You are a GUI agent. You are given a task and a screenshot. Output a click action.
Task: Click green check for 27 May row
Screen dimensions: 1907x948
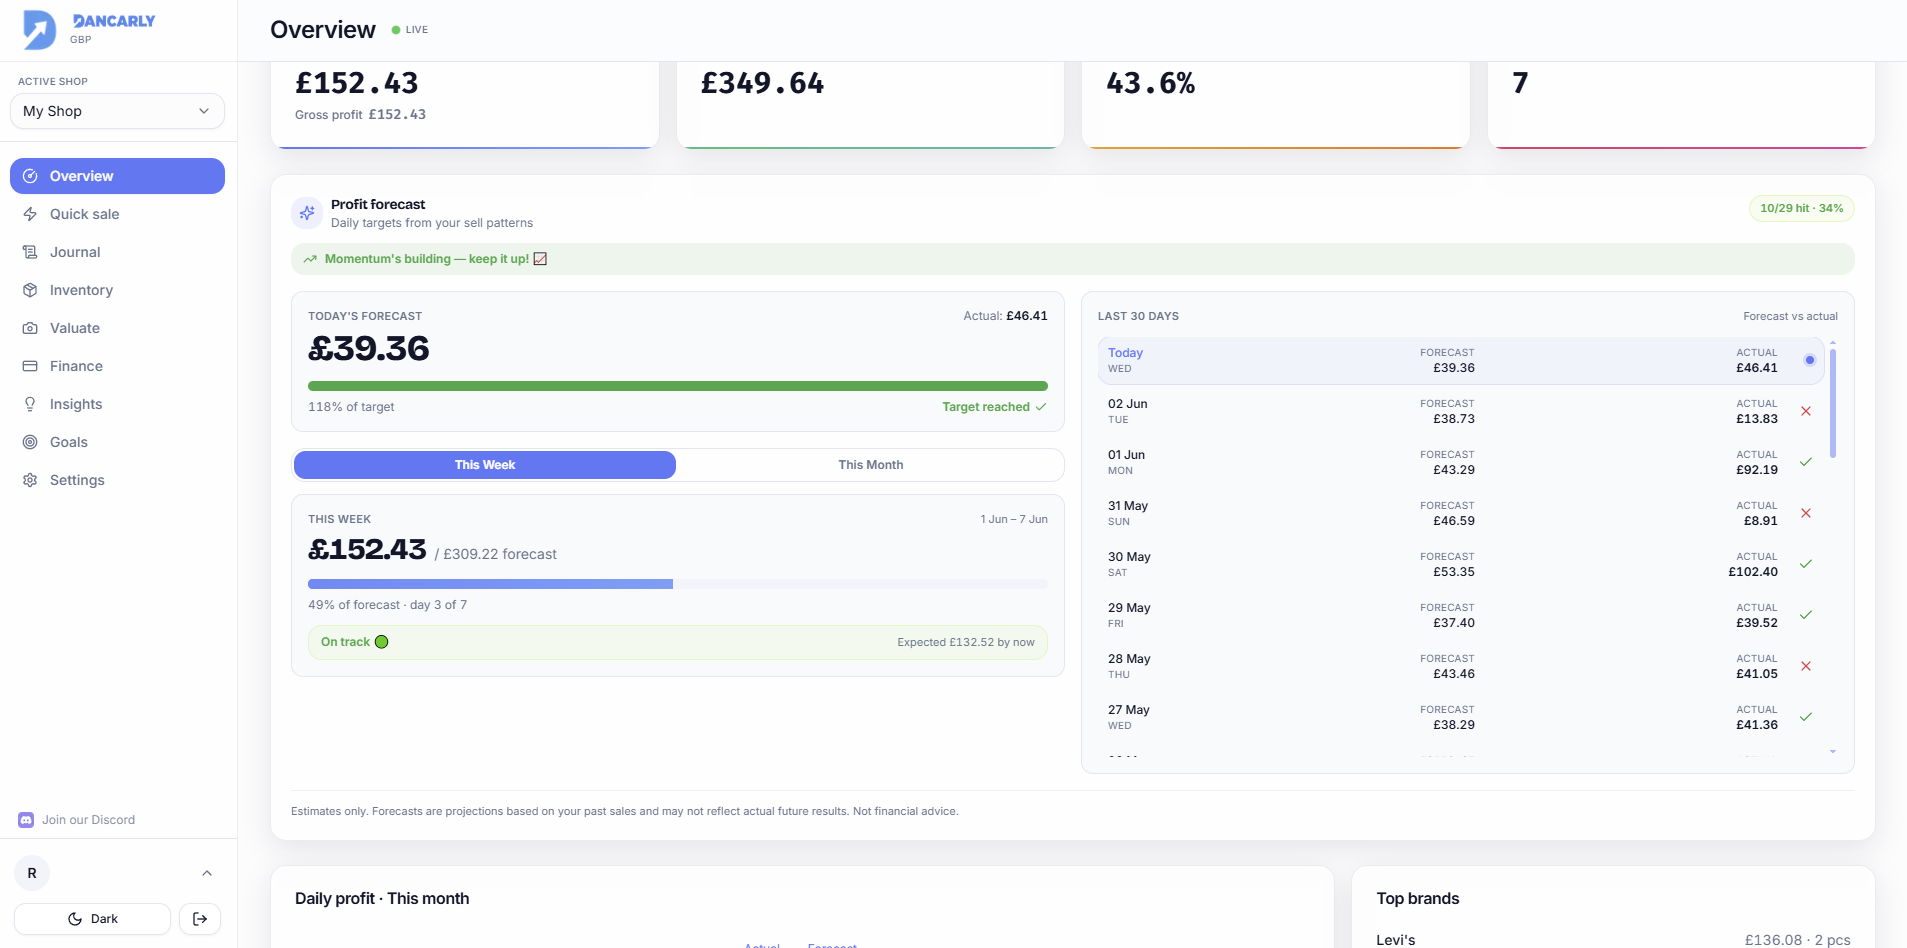[x=1806, y=717]
